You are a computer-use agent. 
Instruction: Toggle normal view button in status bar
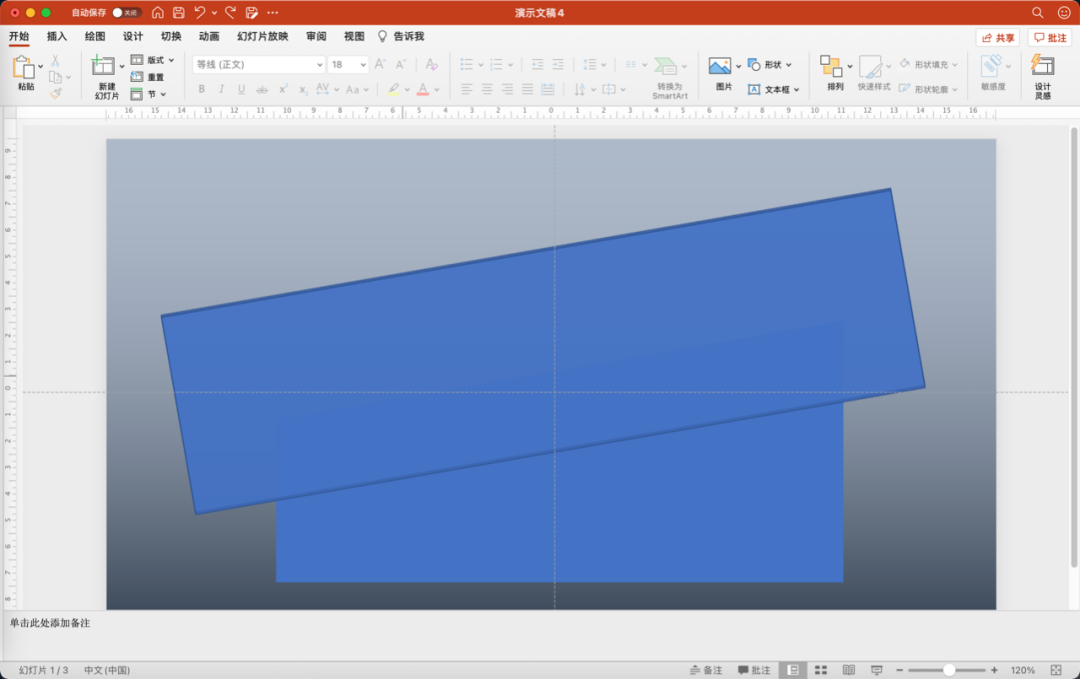[x=793, y=670]
